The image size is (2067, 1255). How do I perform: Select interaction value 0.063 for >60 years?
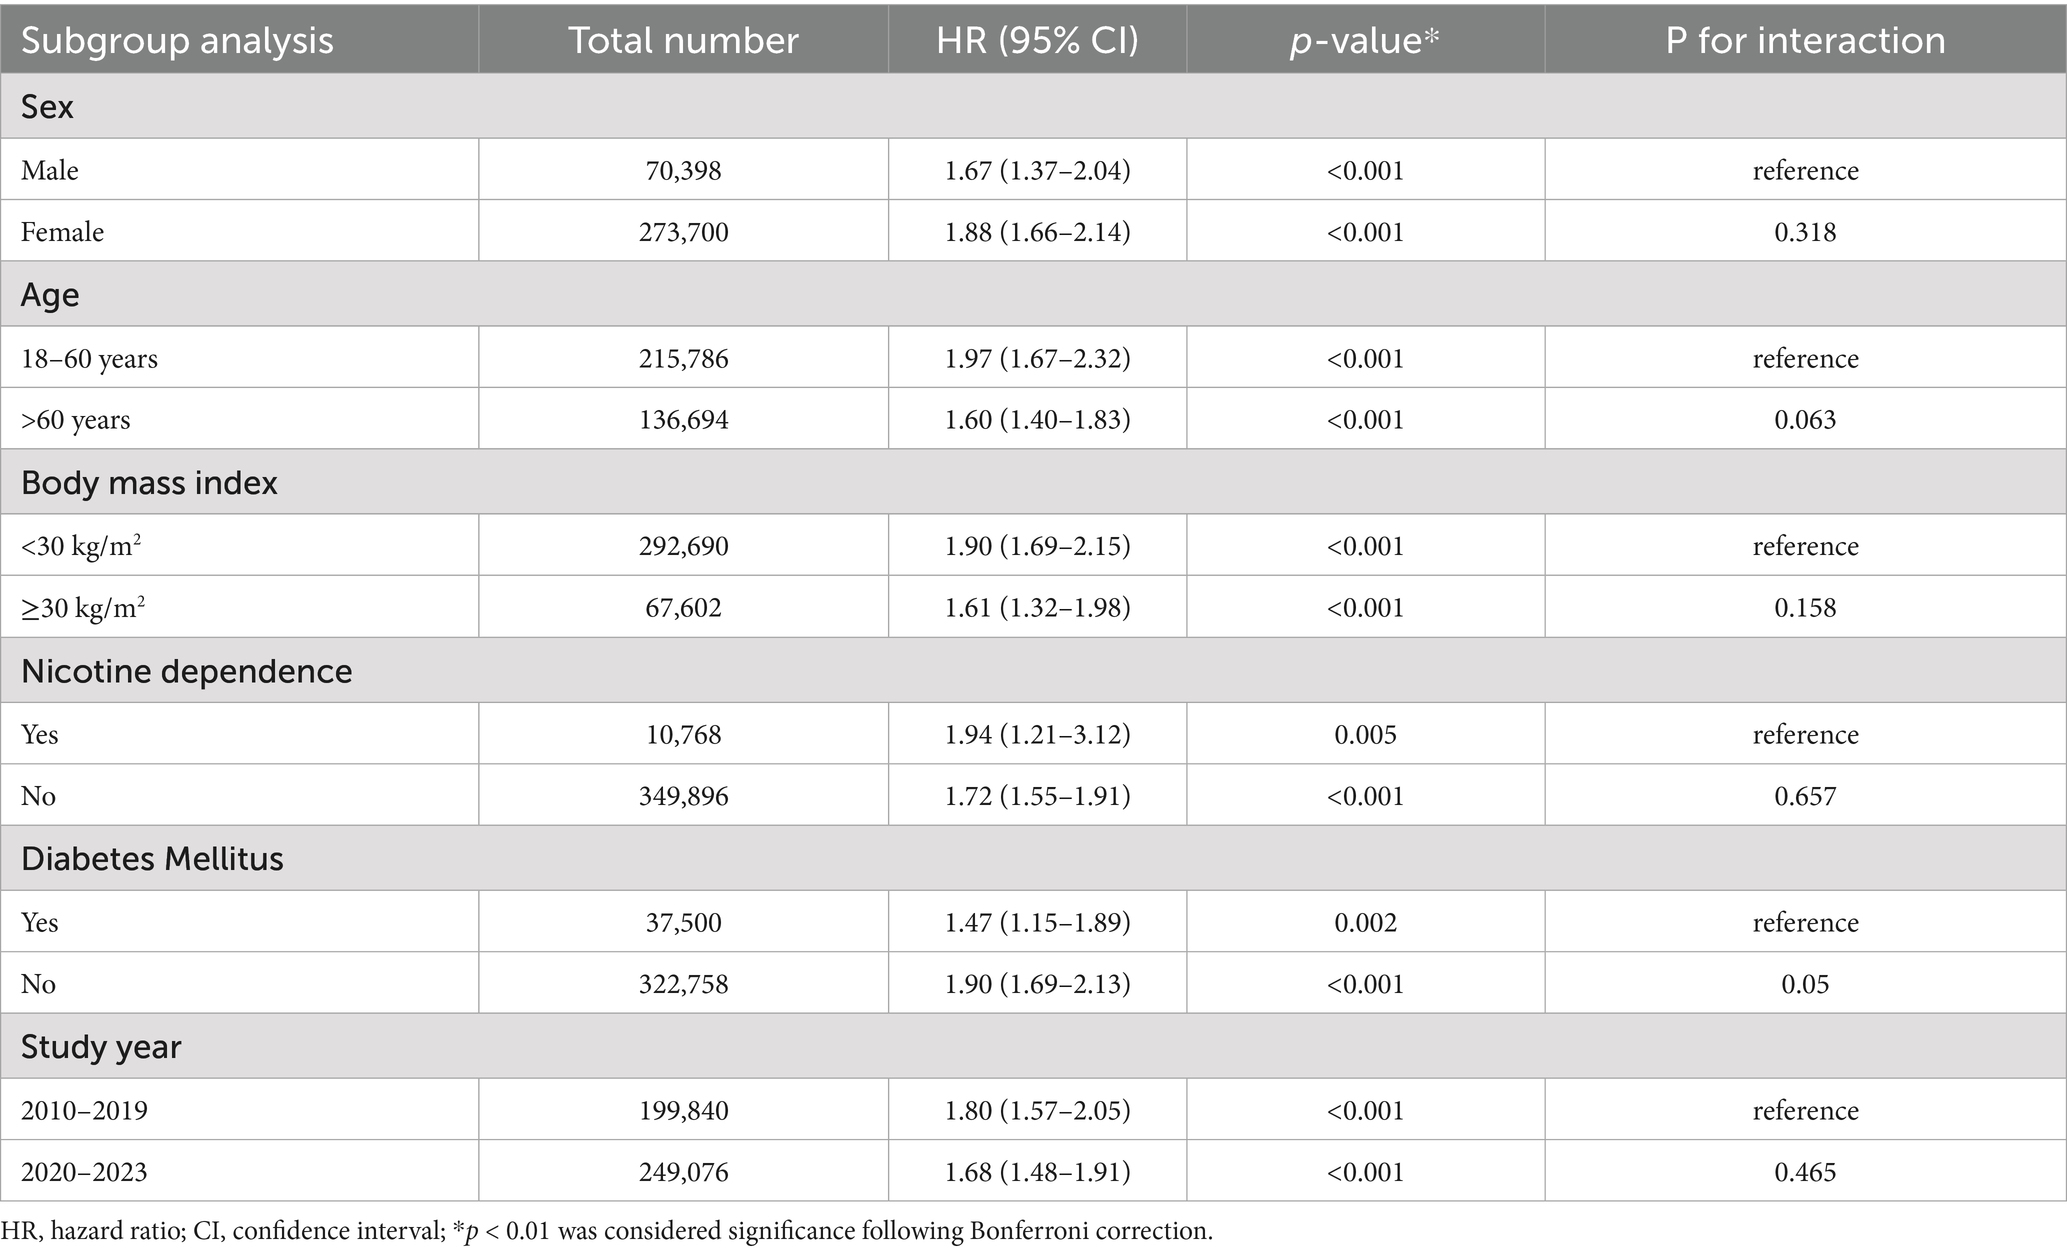point(1805,420)
